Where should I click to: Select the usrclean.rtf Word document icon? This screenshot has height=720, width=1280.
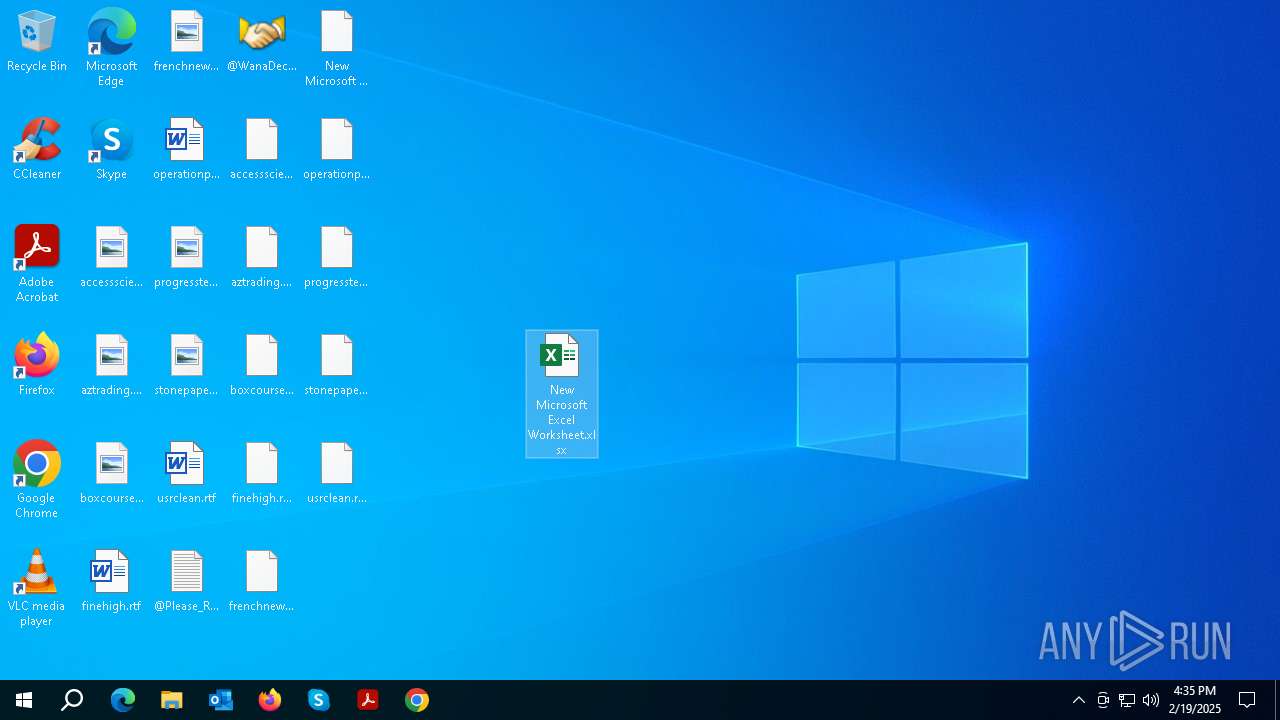(x=186, y=474)
